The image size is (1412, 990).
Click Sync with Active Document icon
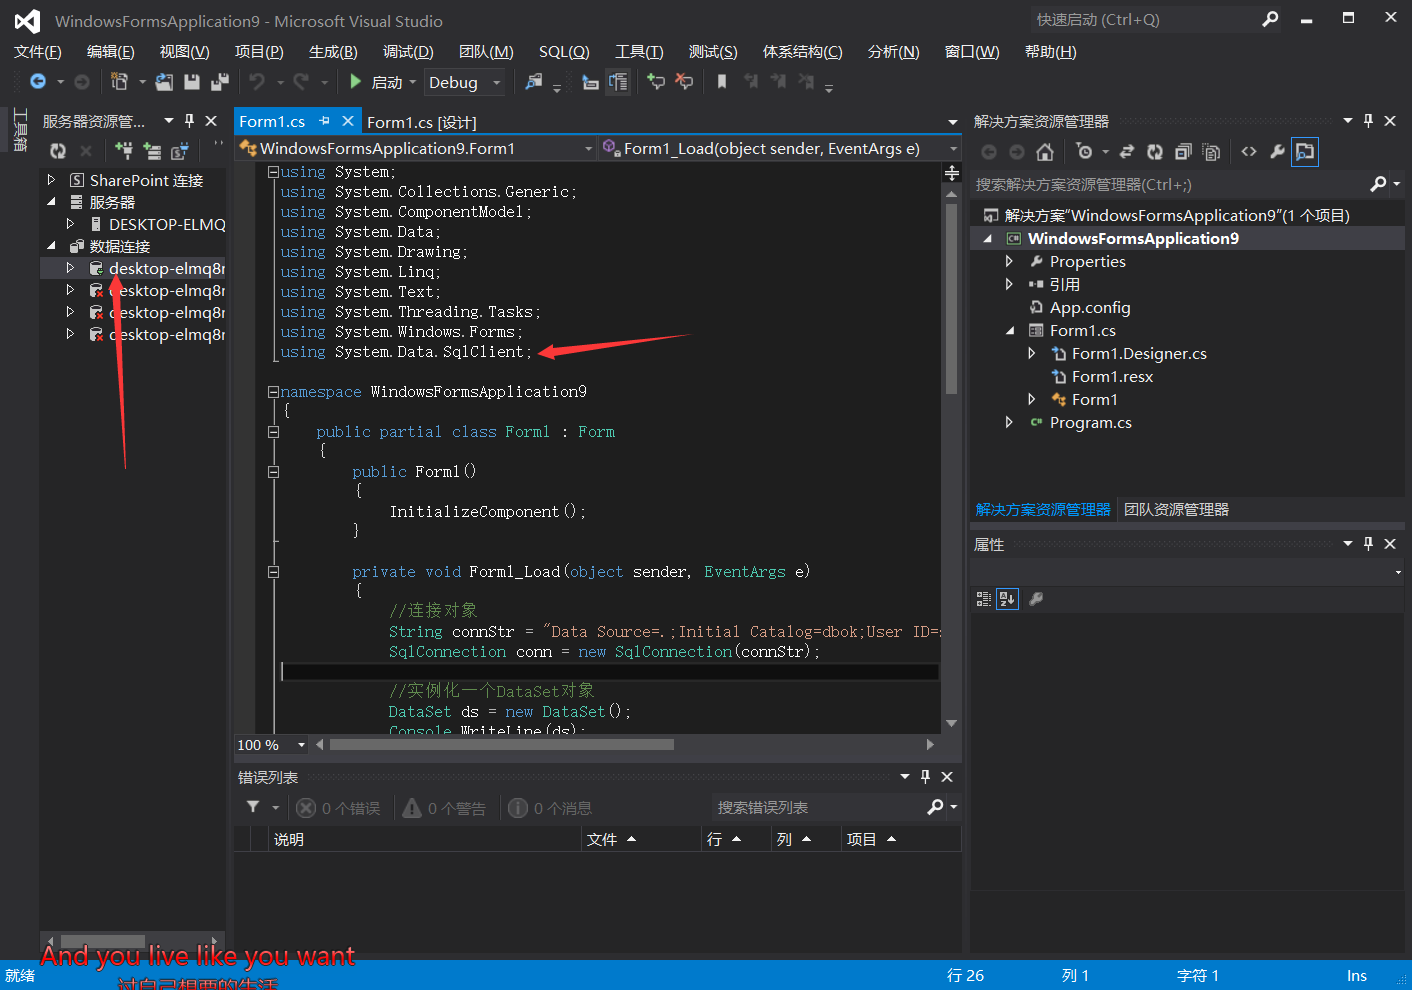(1127, 152)
